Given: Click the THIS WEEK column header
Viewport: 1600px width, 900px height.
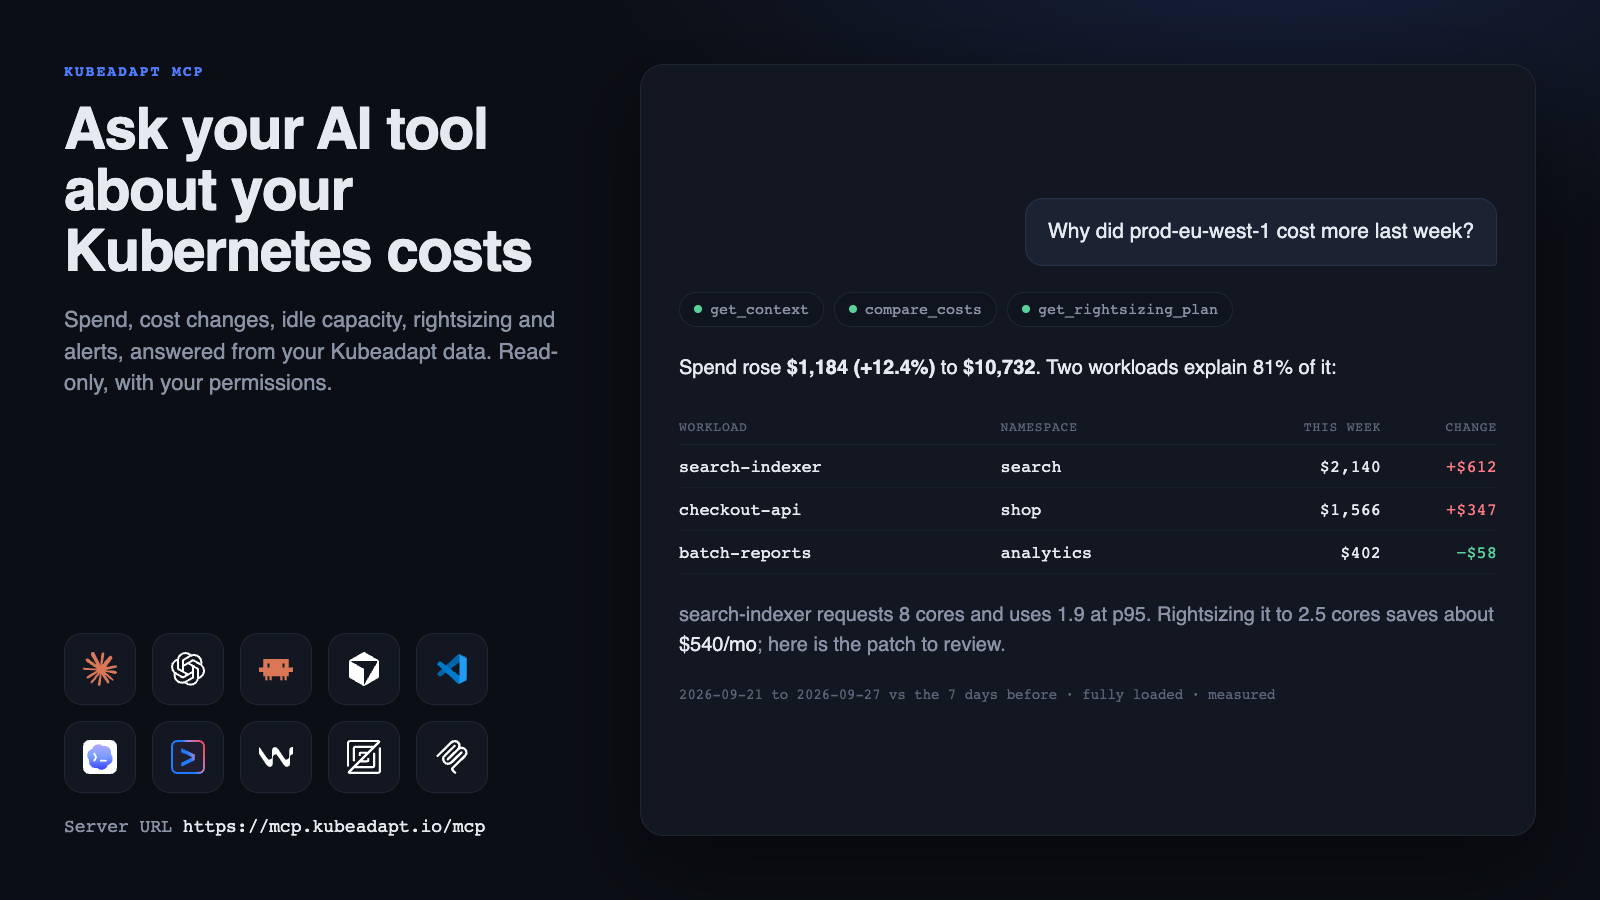Looking at the screenshot, I should (x=1342, y=427).
